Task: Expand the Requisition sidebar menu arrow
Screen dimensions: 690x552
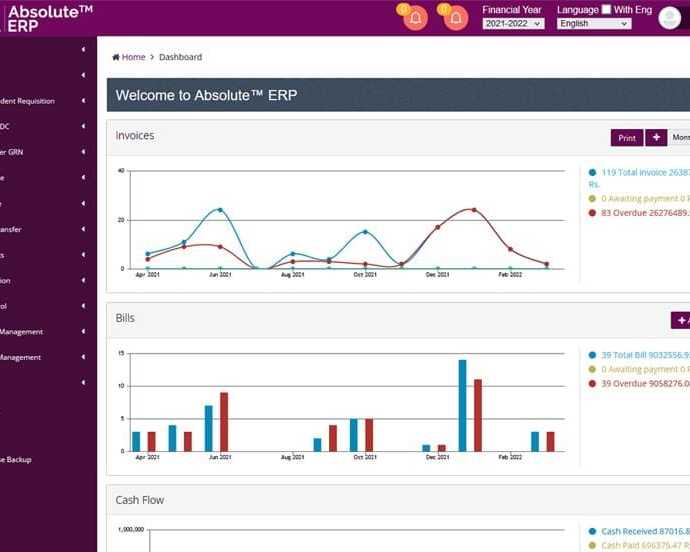Action: [83, 101]
